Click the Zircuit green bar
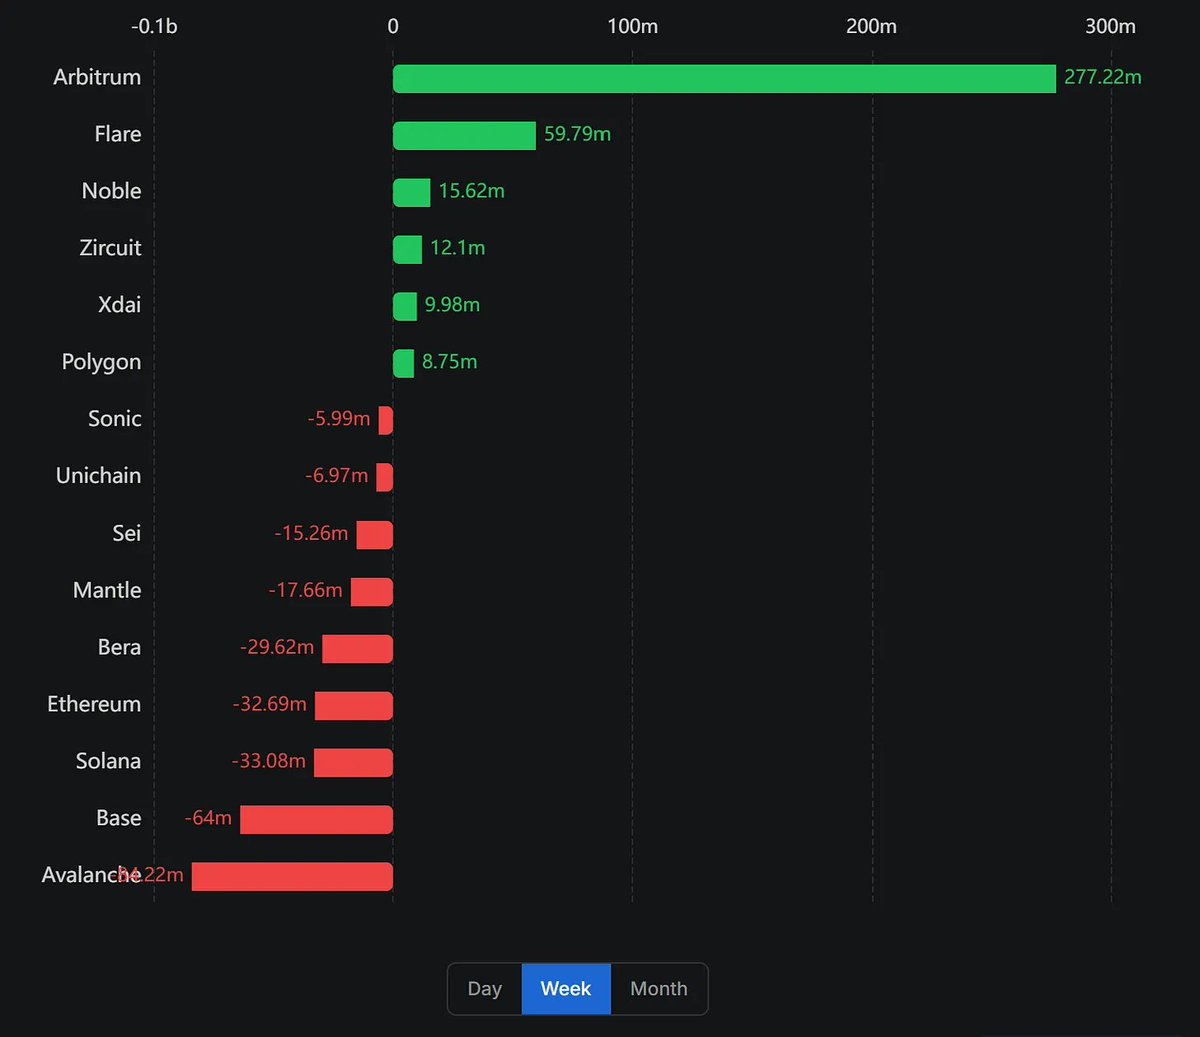This screenshot has width=1200, height=1037. tap(407, 250)
